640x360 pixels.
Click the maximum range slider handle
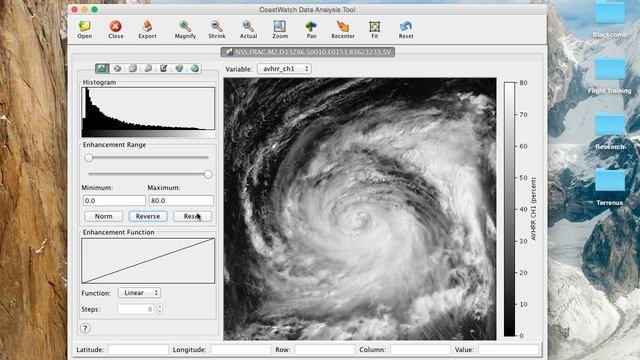click(x=208, y=174)
